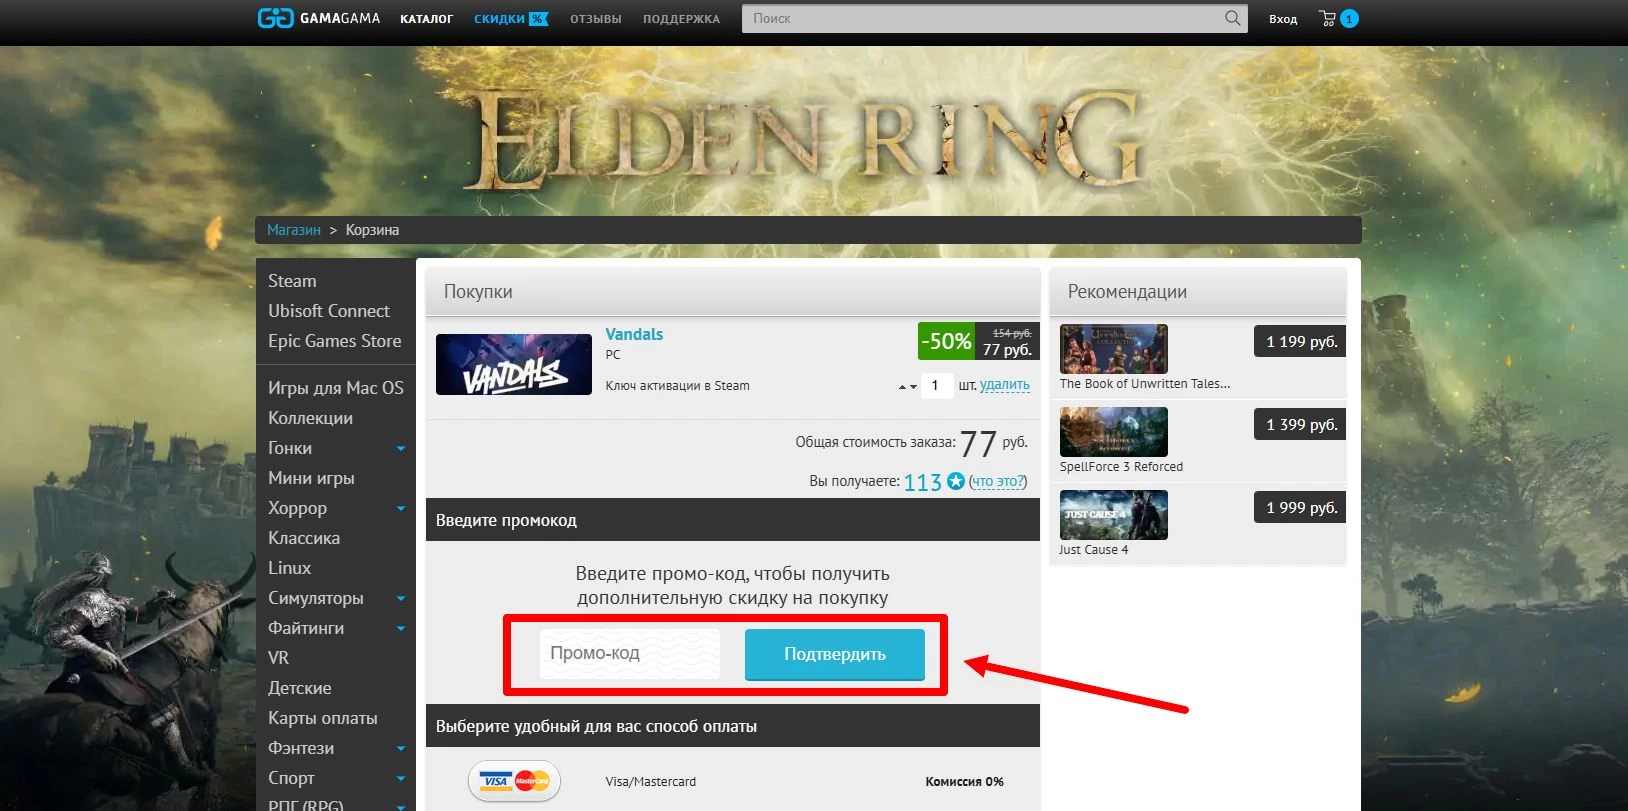This screenshot has width=1628, height=811.
Task: Open the Vandals game cover image
Action: click(x=514, y=364)
